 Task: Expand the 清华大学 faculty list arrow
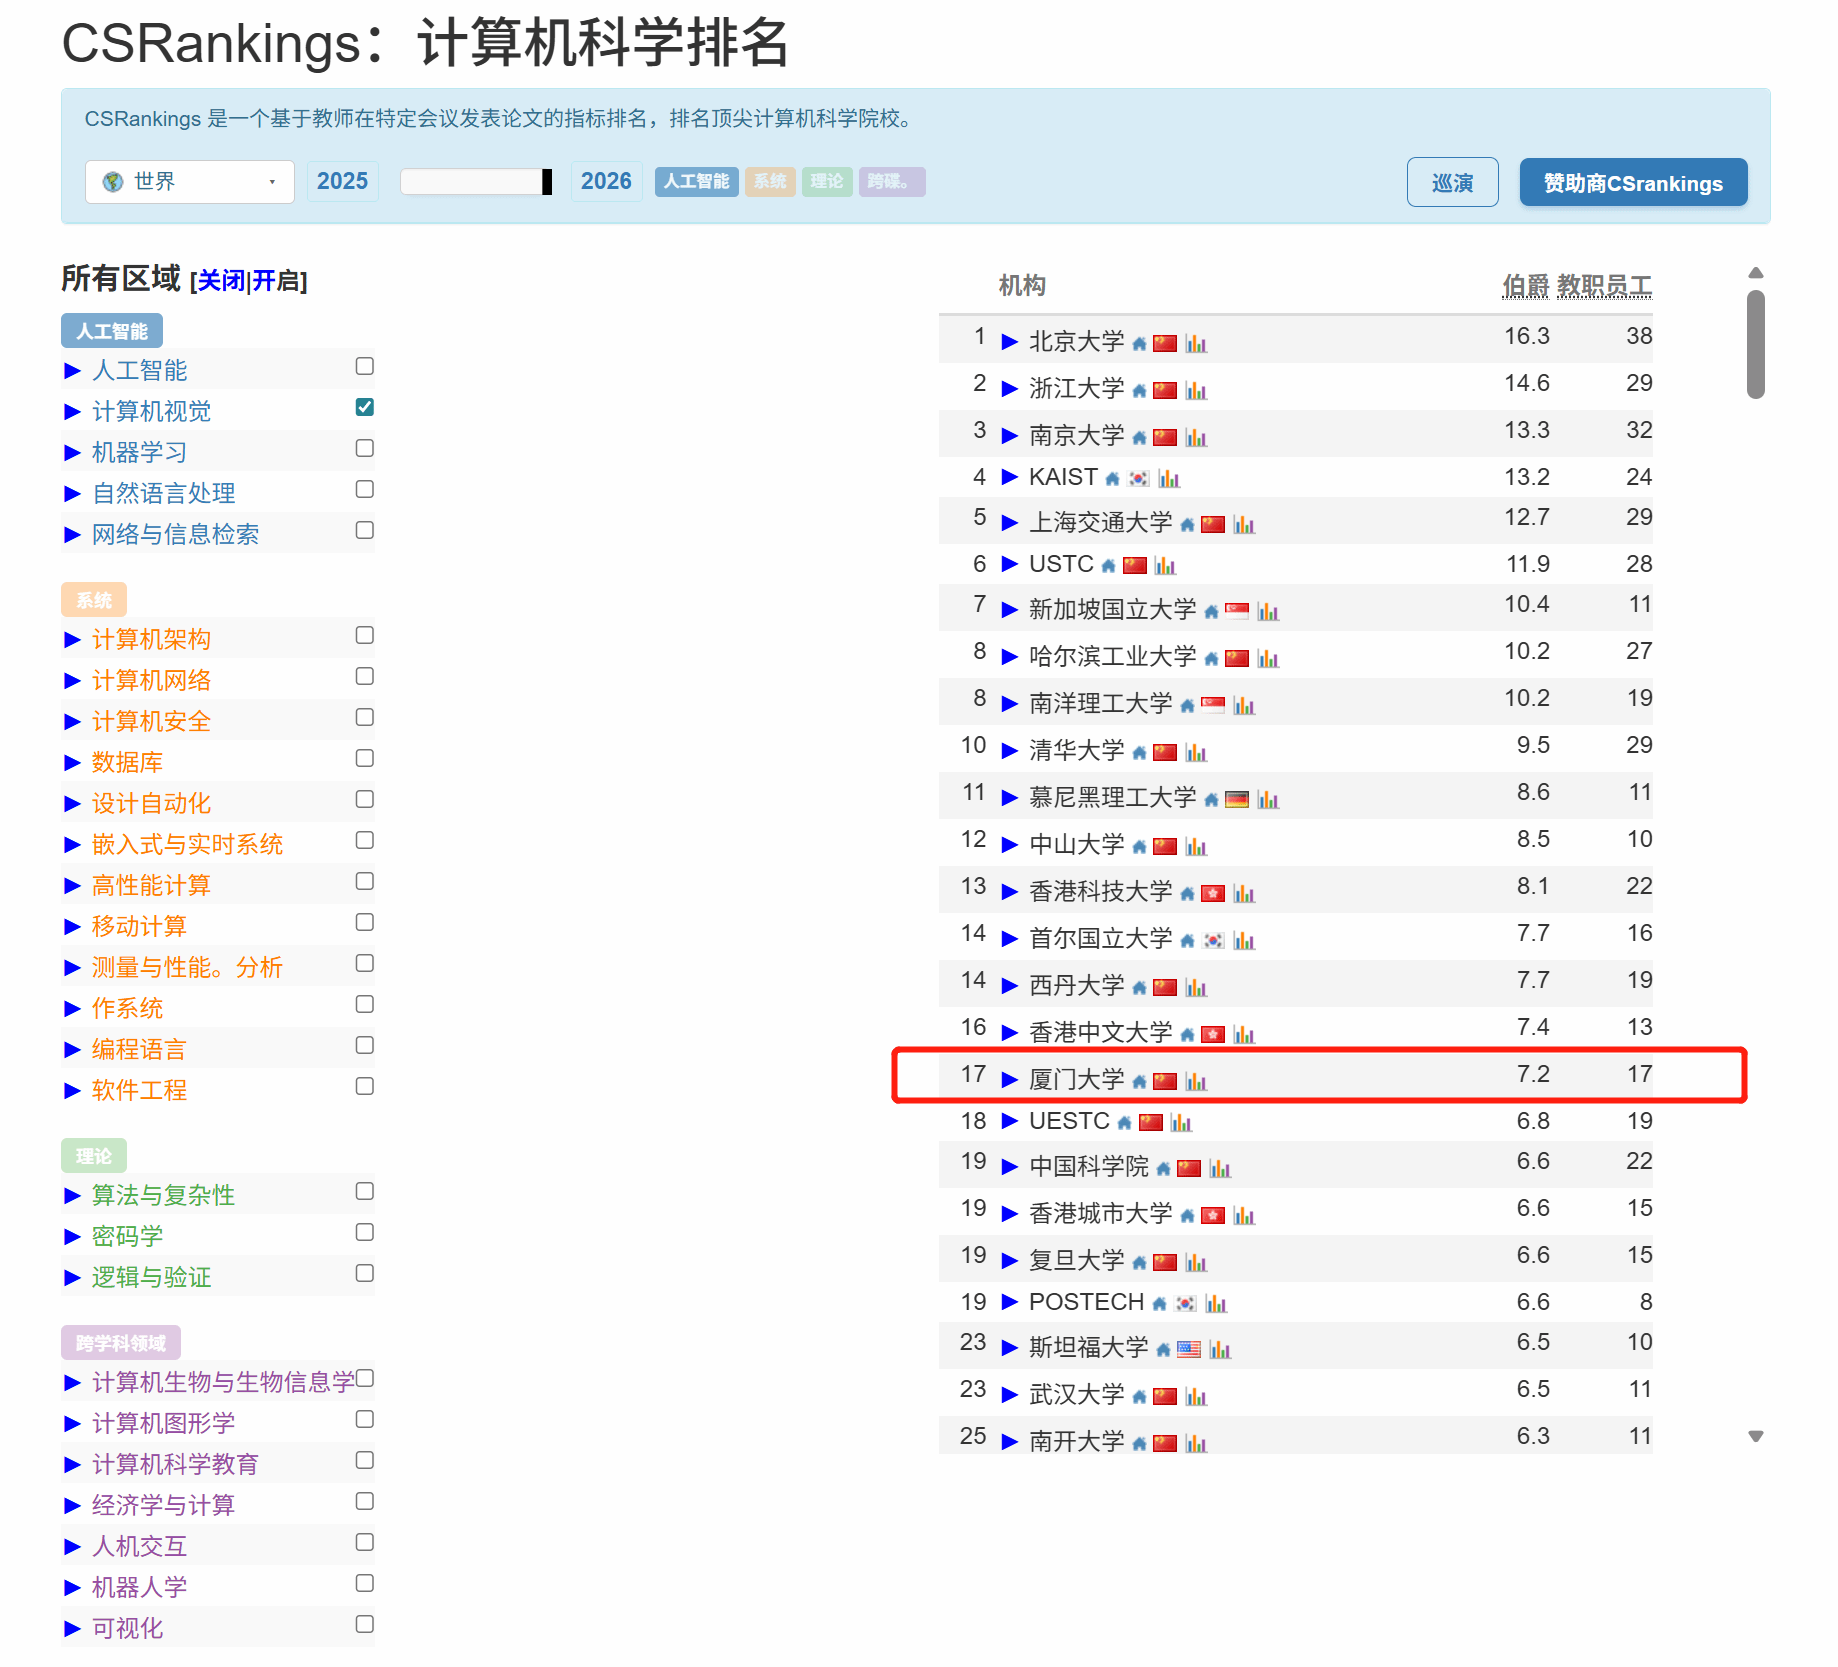(1010, 751)
